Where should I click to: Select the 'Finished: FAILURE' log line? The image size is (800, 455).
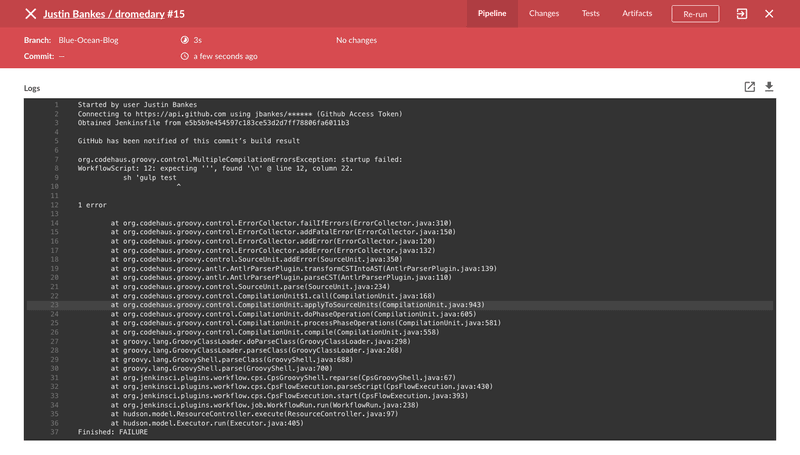click(113, 432)
